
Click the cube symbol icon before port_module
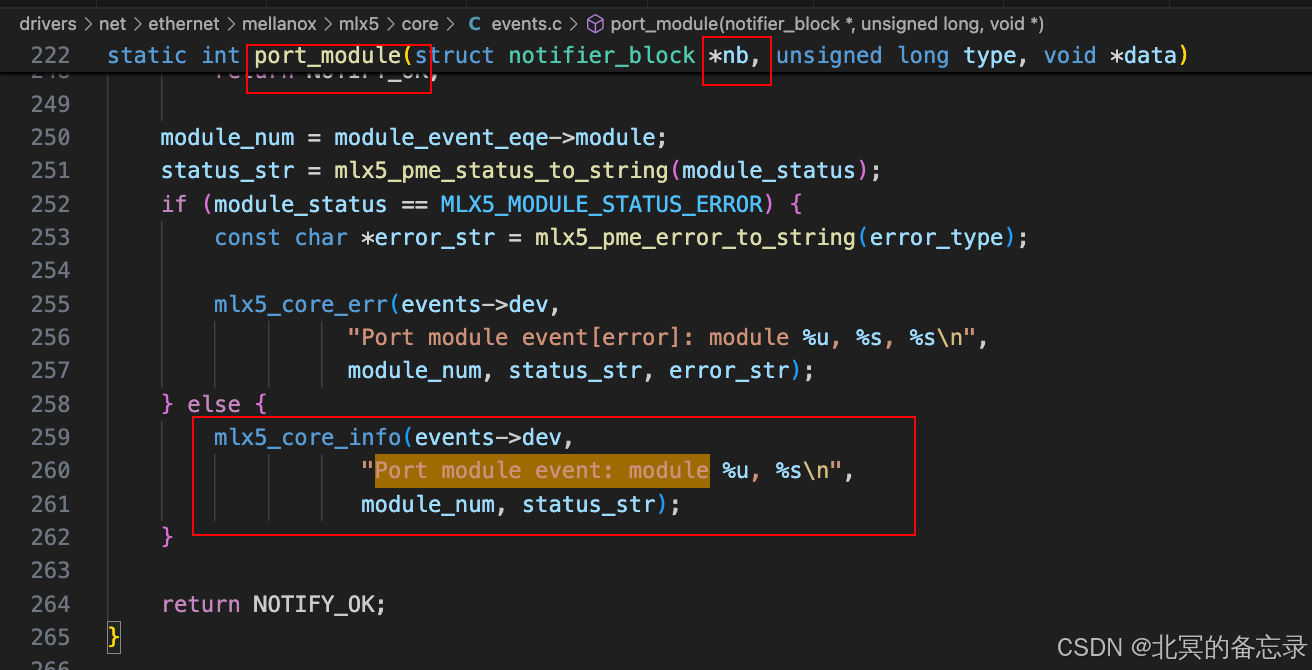pyautogui.click(x=595, y=23)
